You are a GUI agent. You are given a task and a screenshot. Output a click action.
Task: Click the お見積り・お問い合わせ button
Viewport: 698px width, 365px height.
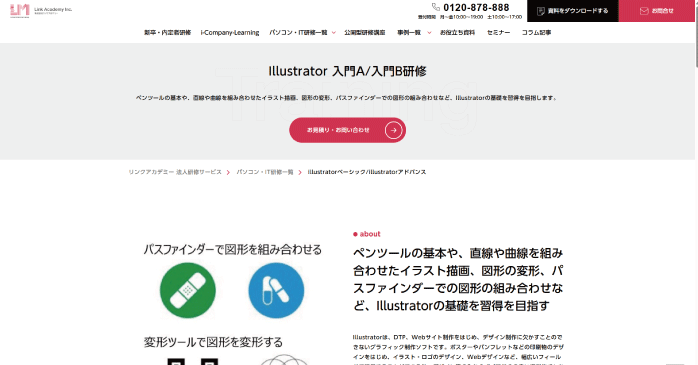[x=348, y=130]
